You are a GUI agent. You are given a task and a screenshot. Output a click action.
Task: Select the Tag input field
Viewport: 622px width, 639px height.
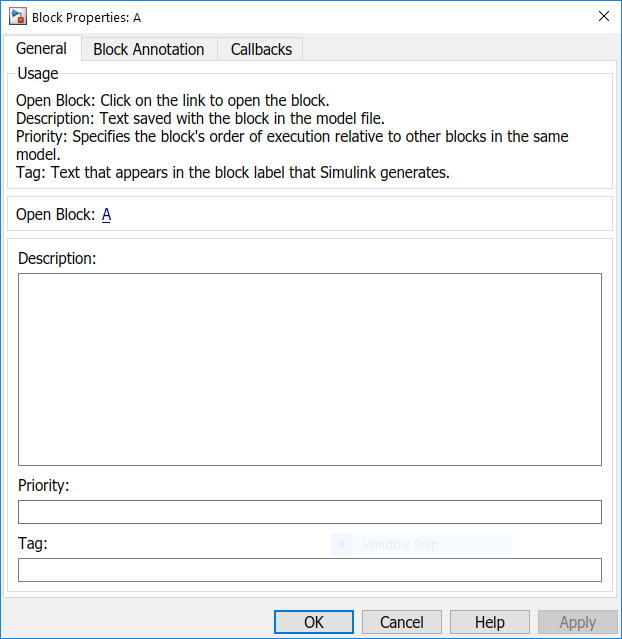pyautogui.click(x=310, y=570)
